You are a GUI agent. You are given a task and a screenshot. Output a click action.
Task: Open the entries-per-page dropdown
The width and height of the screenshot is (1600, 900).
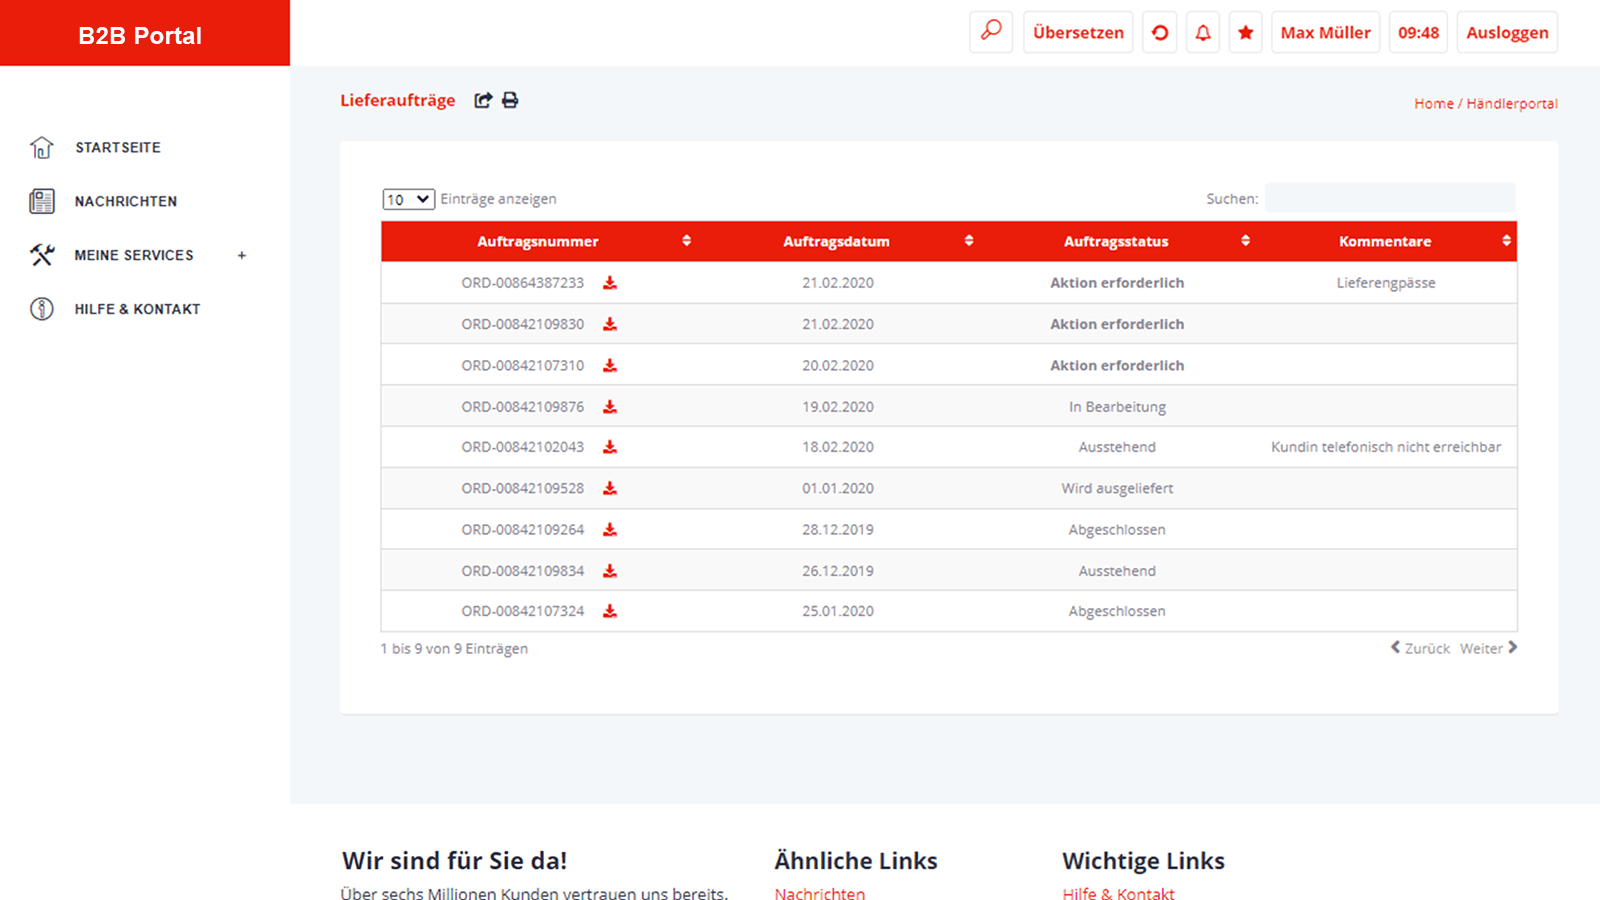pos(408,199)
